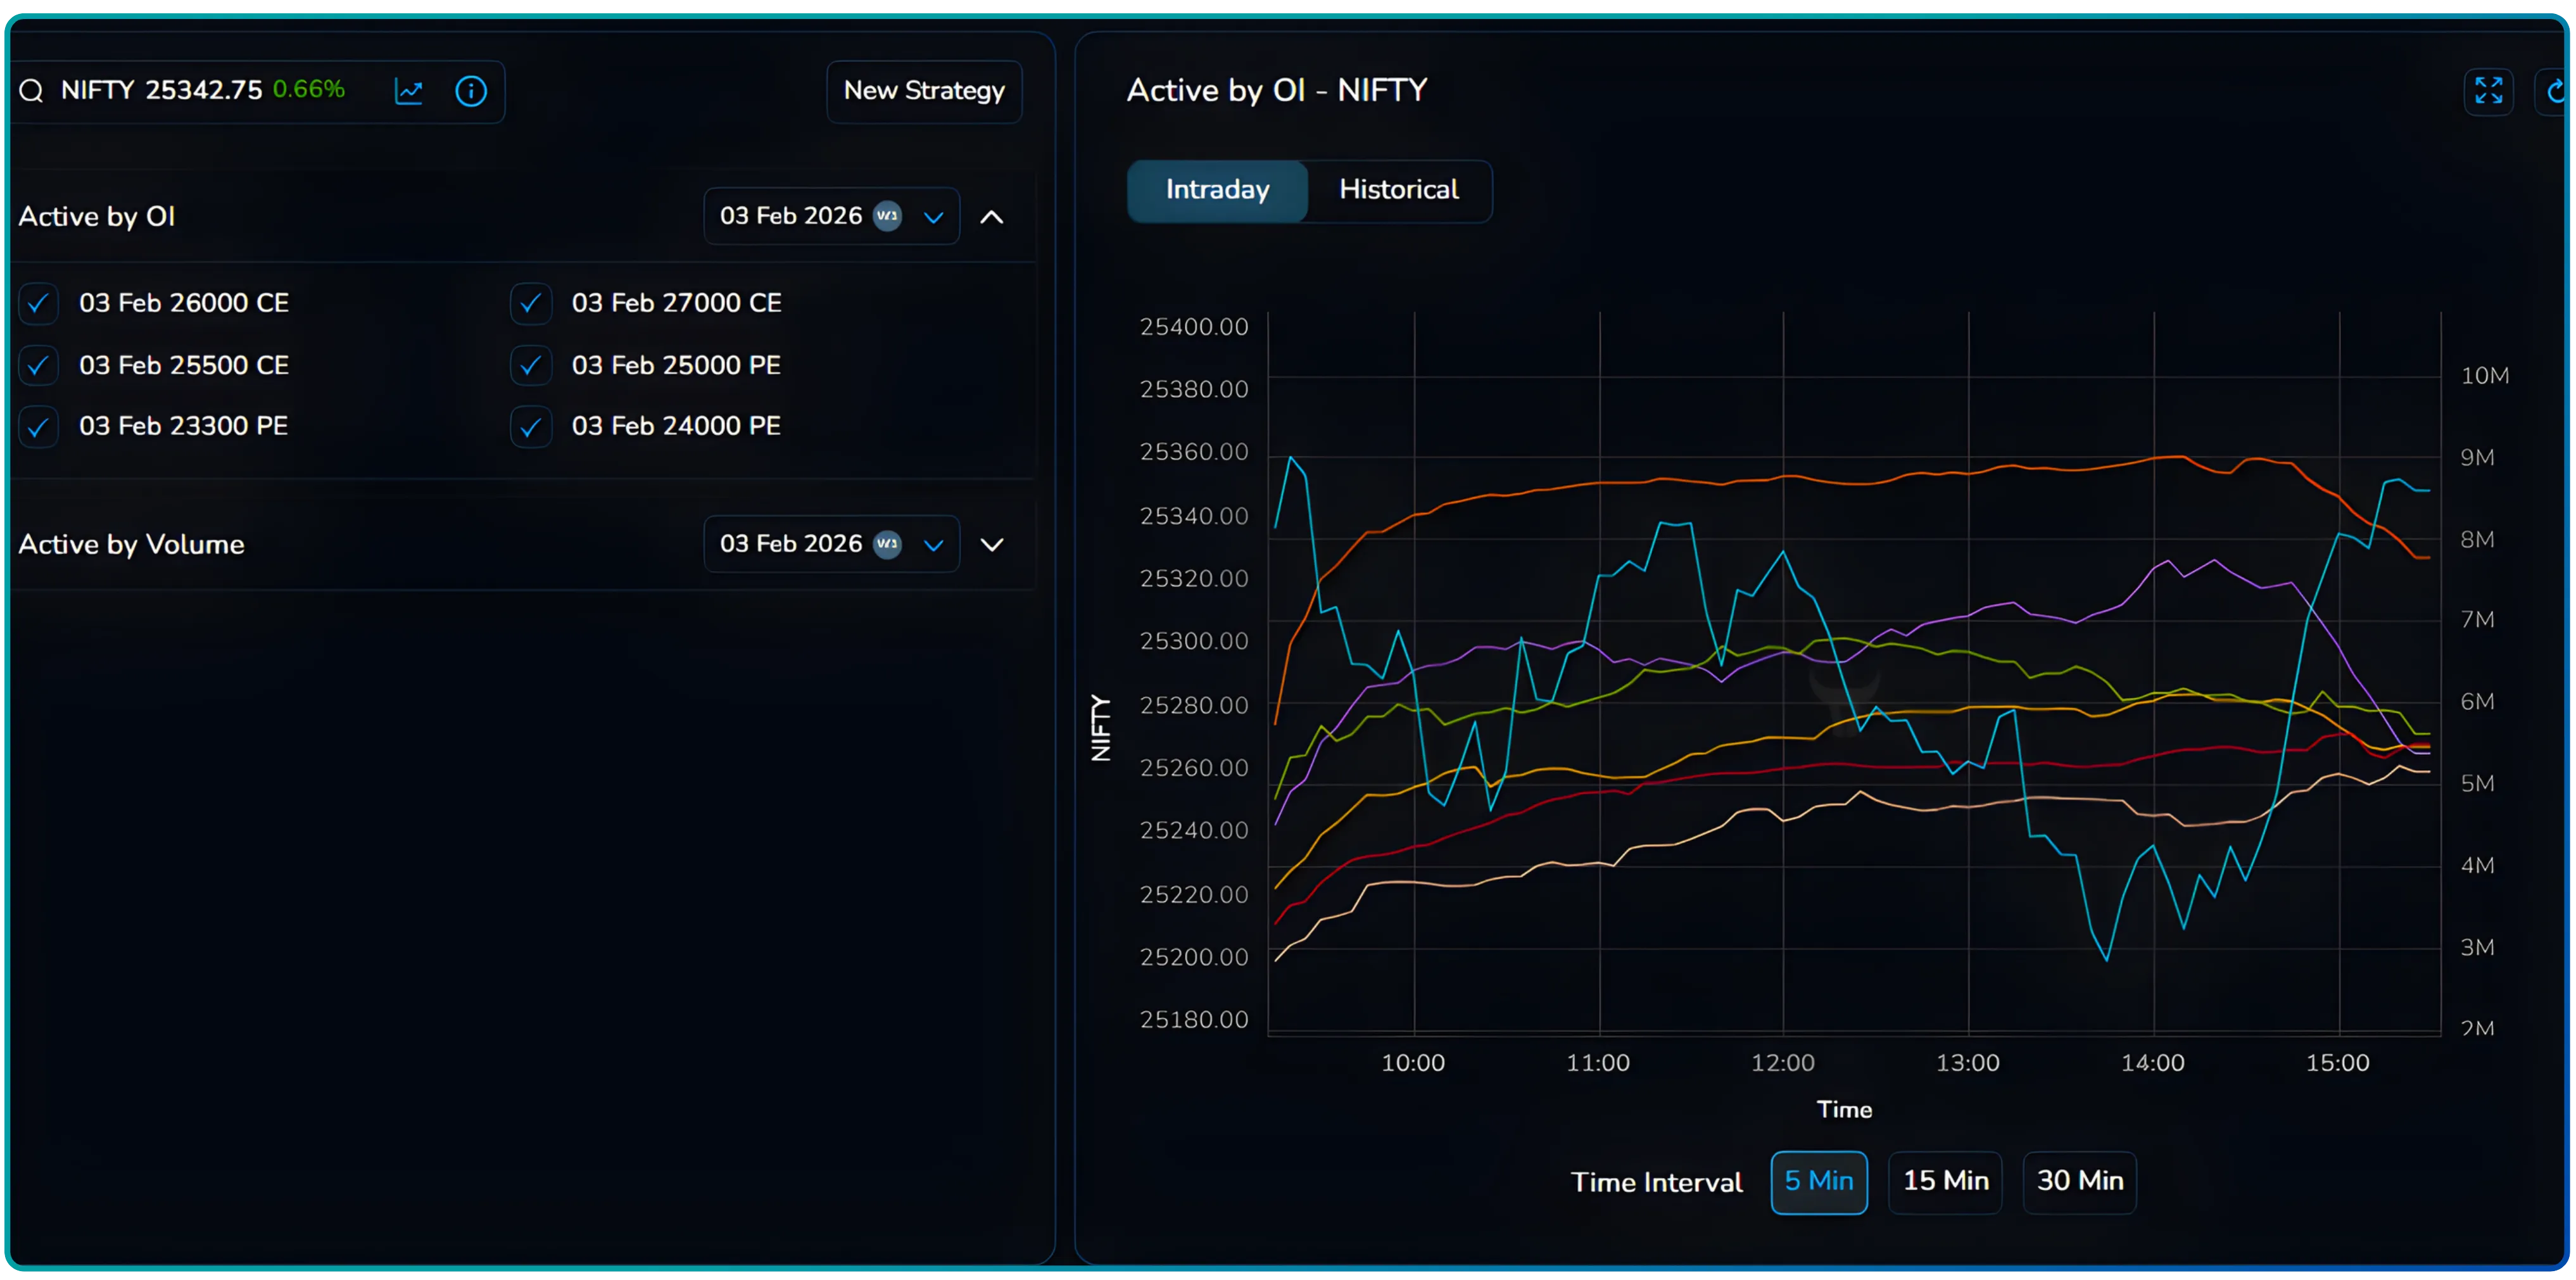Viewport: 2576px width, 1280px height.
Task: Select the Intraday tab
Action: 1216,190
